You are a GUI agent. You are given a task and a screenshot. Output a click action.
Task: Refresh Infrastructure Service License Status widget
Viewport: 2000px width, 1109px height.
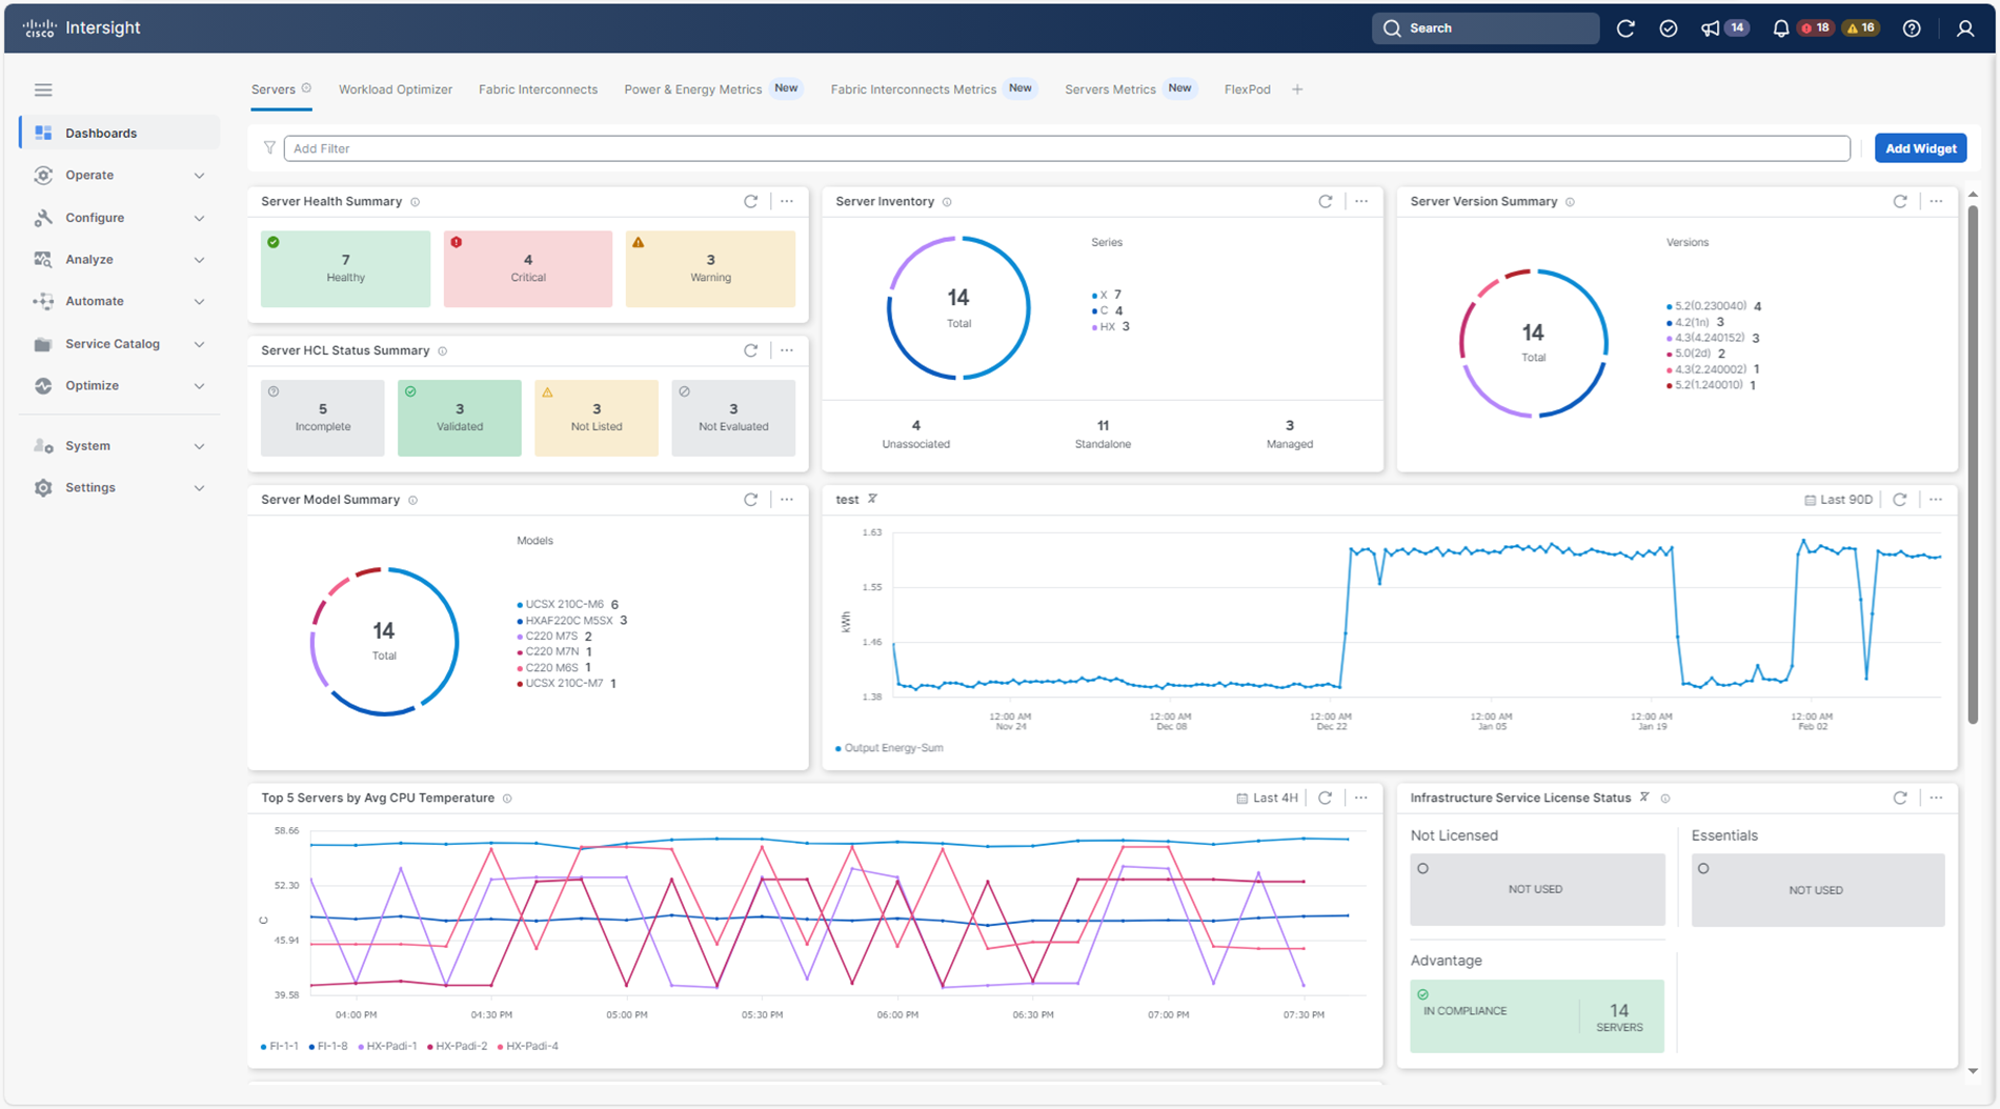point(1900,798)
